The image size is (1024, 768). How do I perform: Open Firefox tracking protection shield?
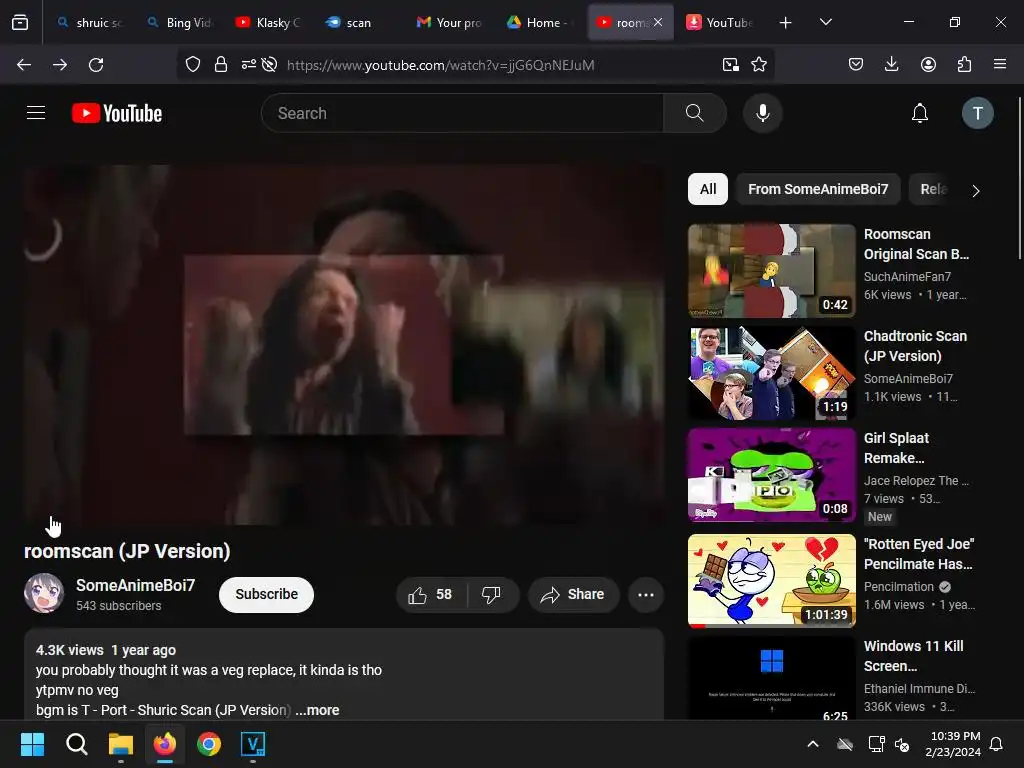pos(193,65)
